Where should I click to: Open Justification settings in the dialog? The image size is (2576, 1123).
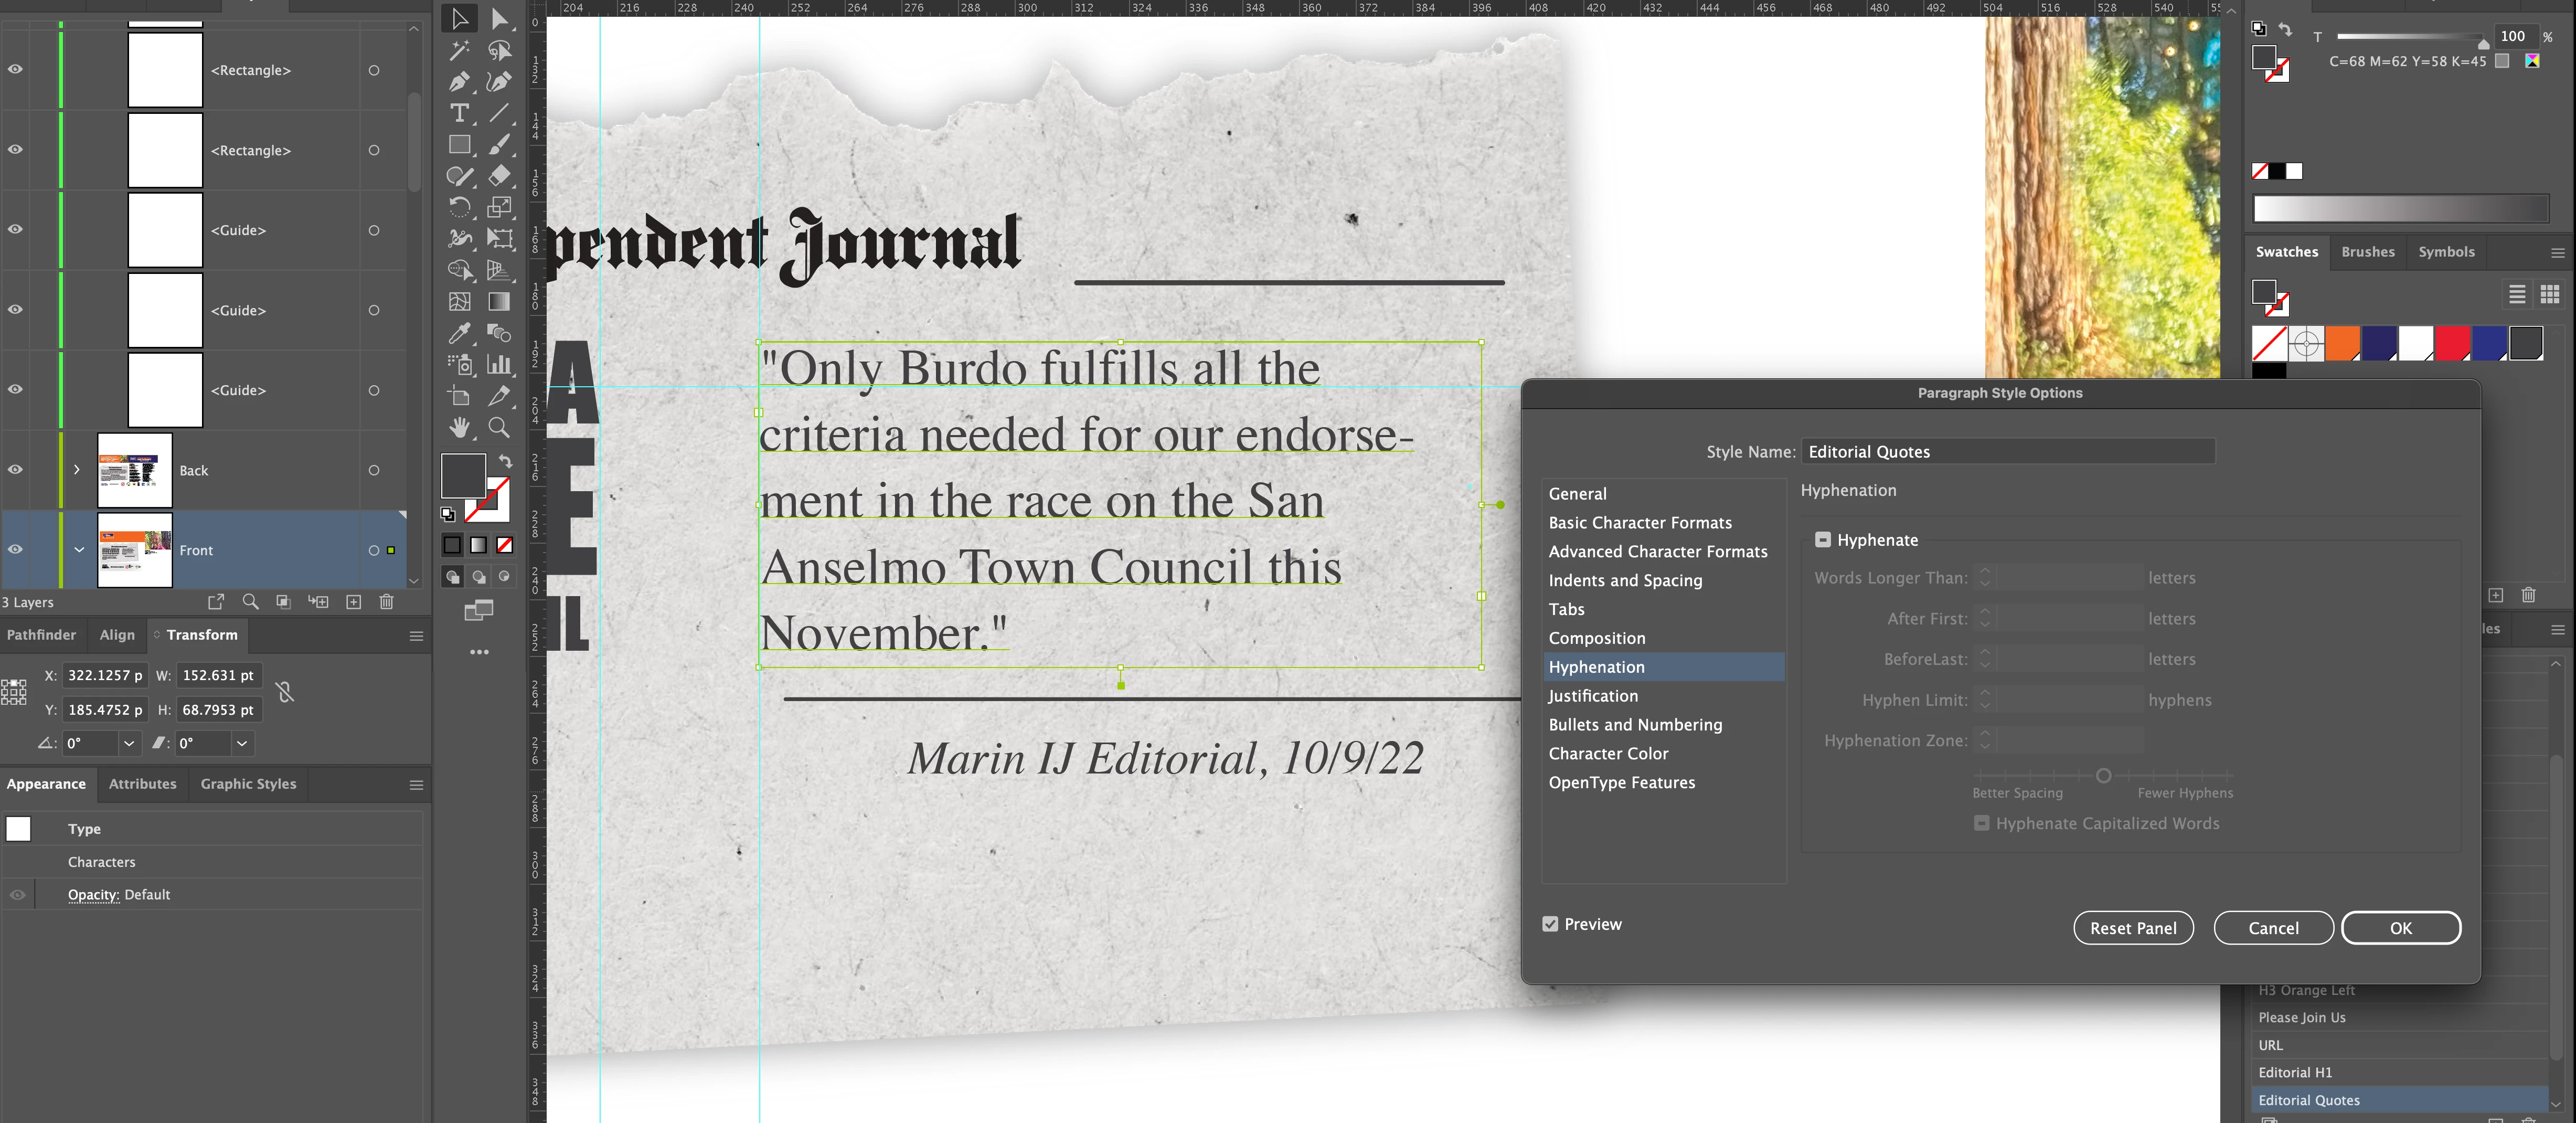[1593, 696]
